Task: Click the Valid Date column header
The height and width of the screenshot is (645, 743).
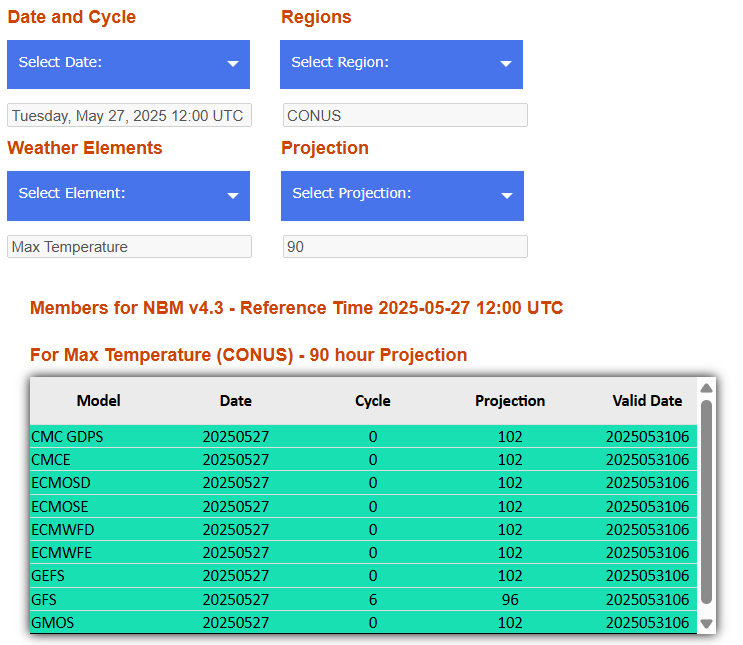Action: tap(647, 401)
